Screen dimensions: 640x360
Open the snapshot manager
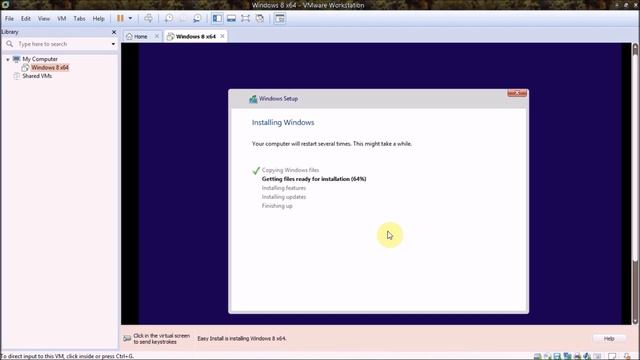tap(197, 18)
